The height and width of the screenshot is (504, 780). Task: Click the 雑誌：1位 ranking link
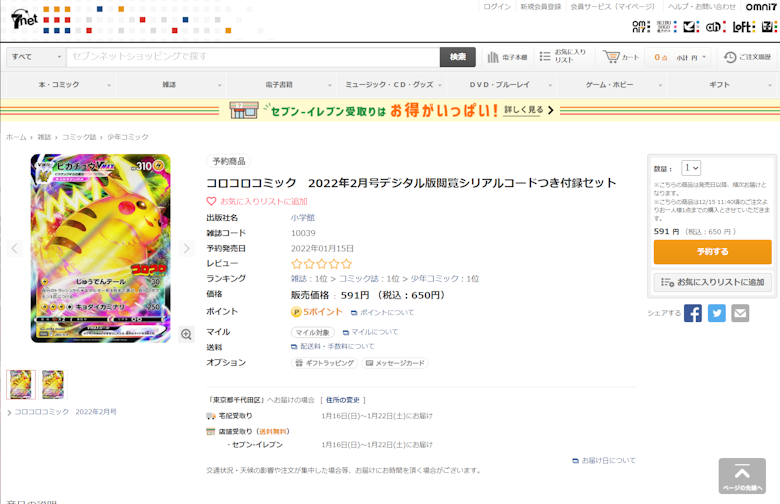tap(309, 279)
